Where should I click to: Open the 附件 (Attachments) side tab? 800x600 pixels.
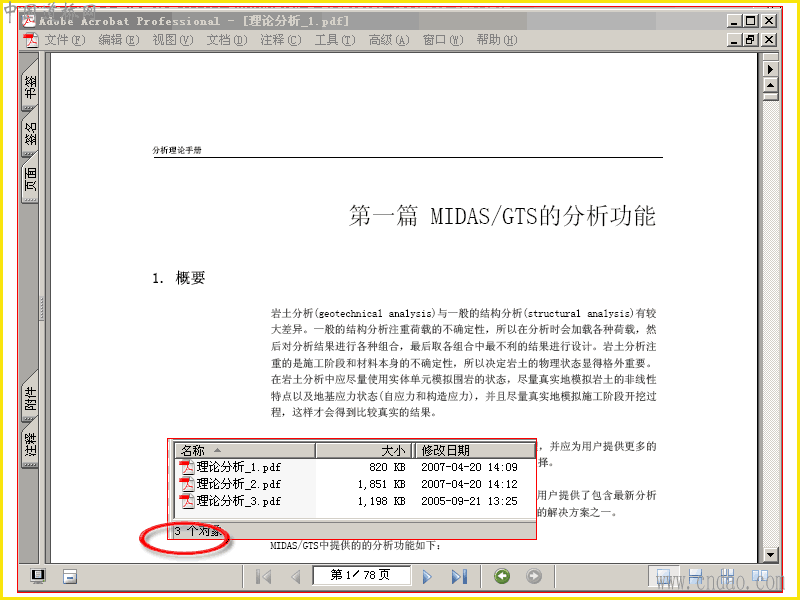pyautogui.click(x=31, y=397)
